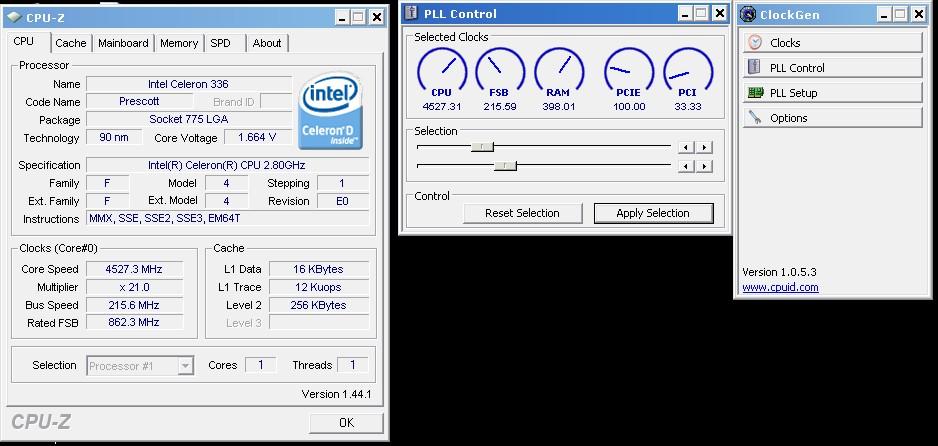Click the L1 Data value 16 KBytes
938x446 pixels.
tap(318, 269)
